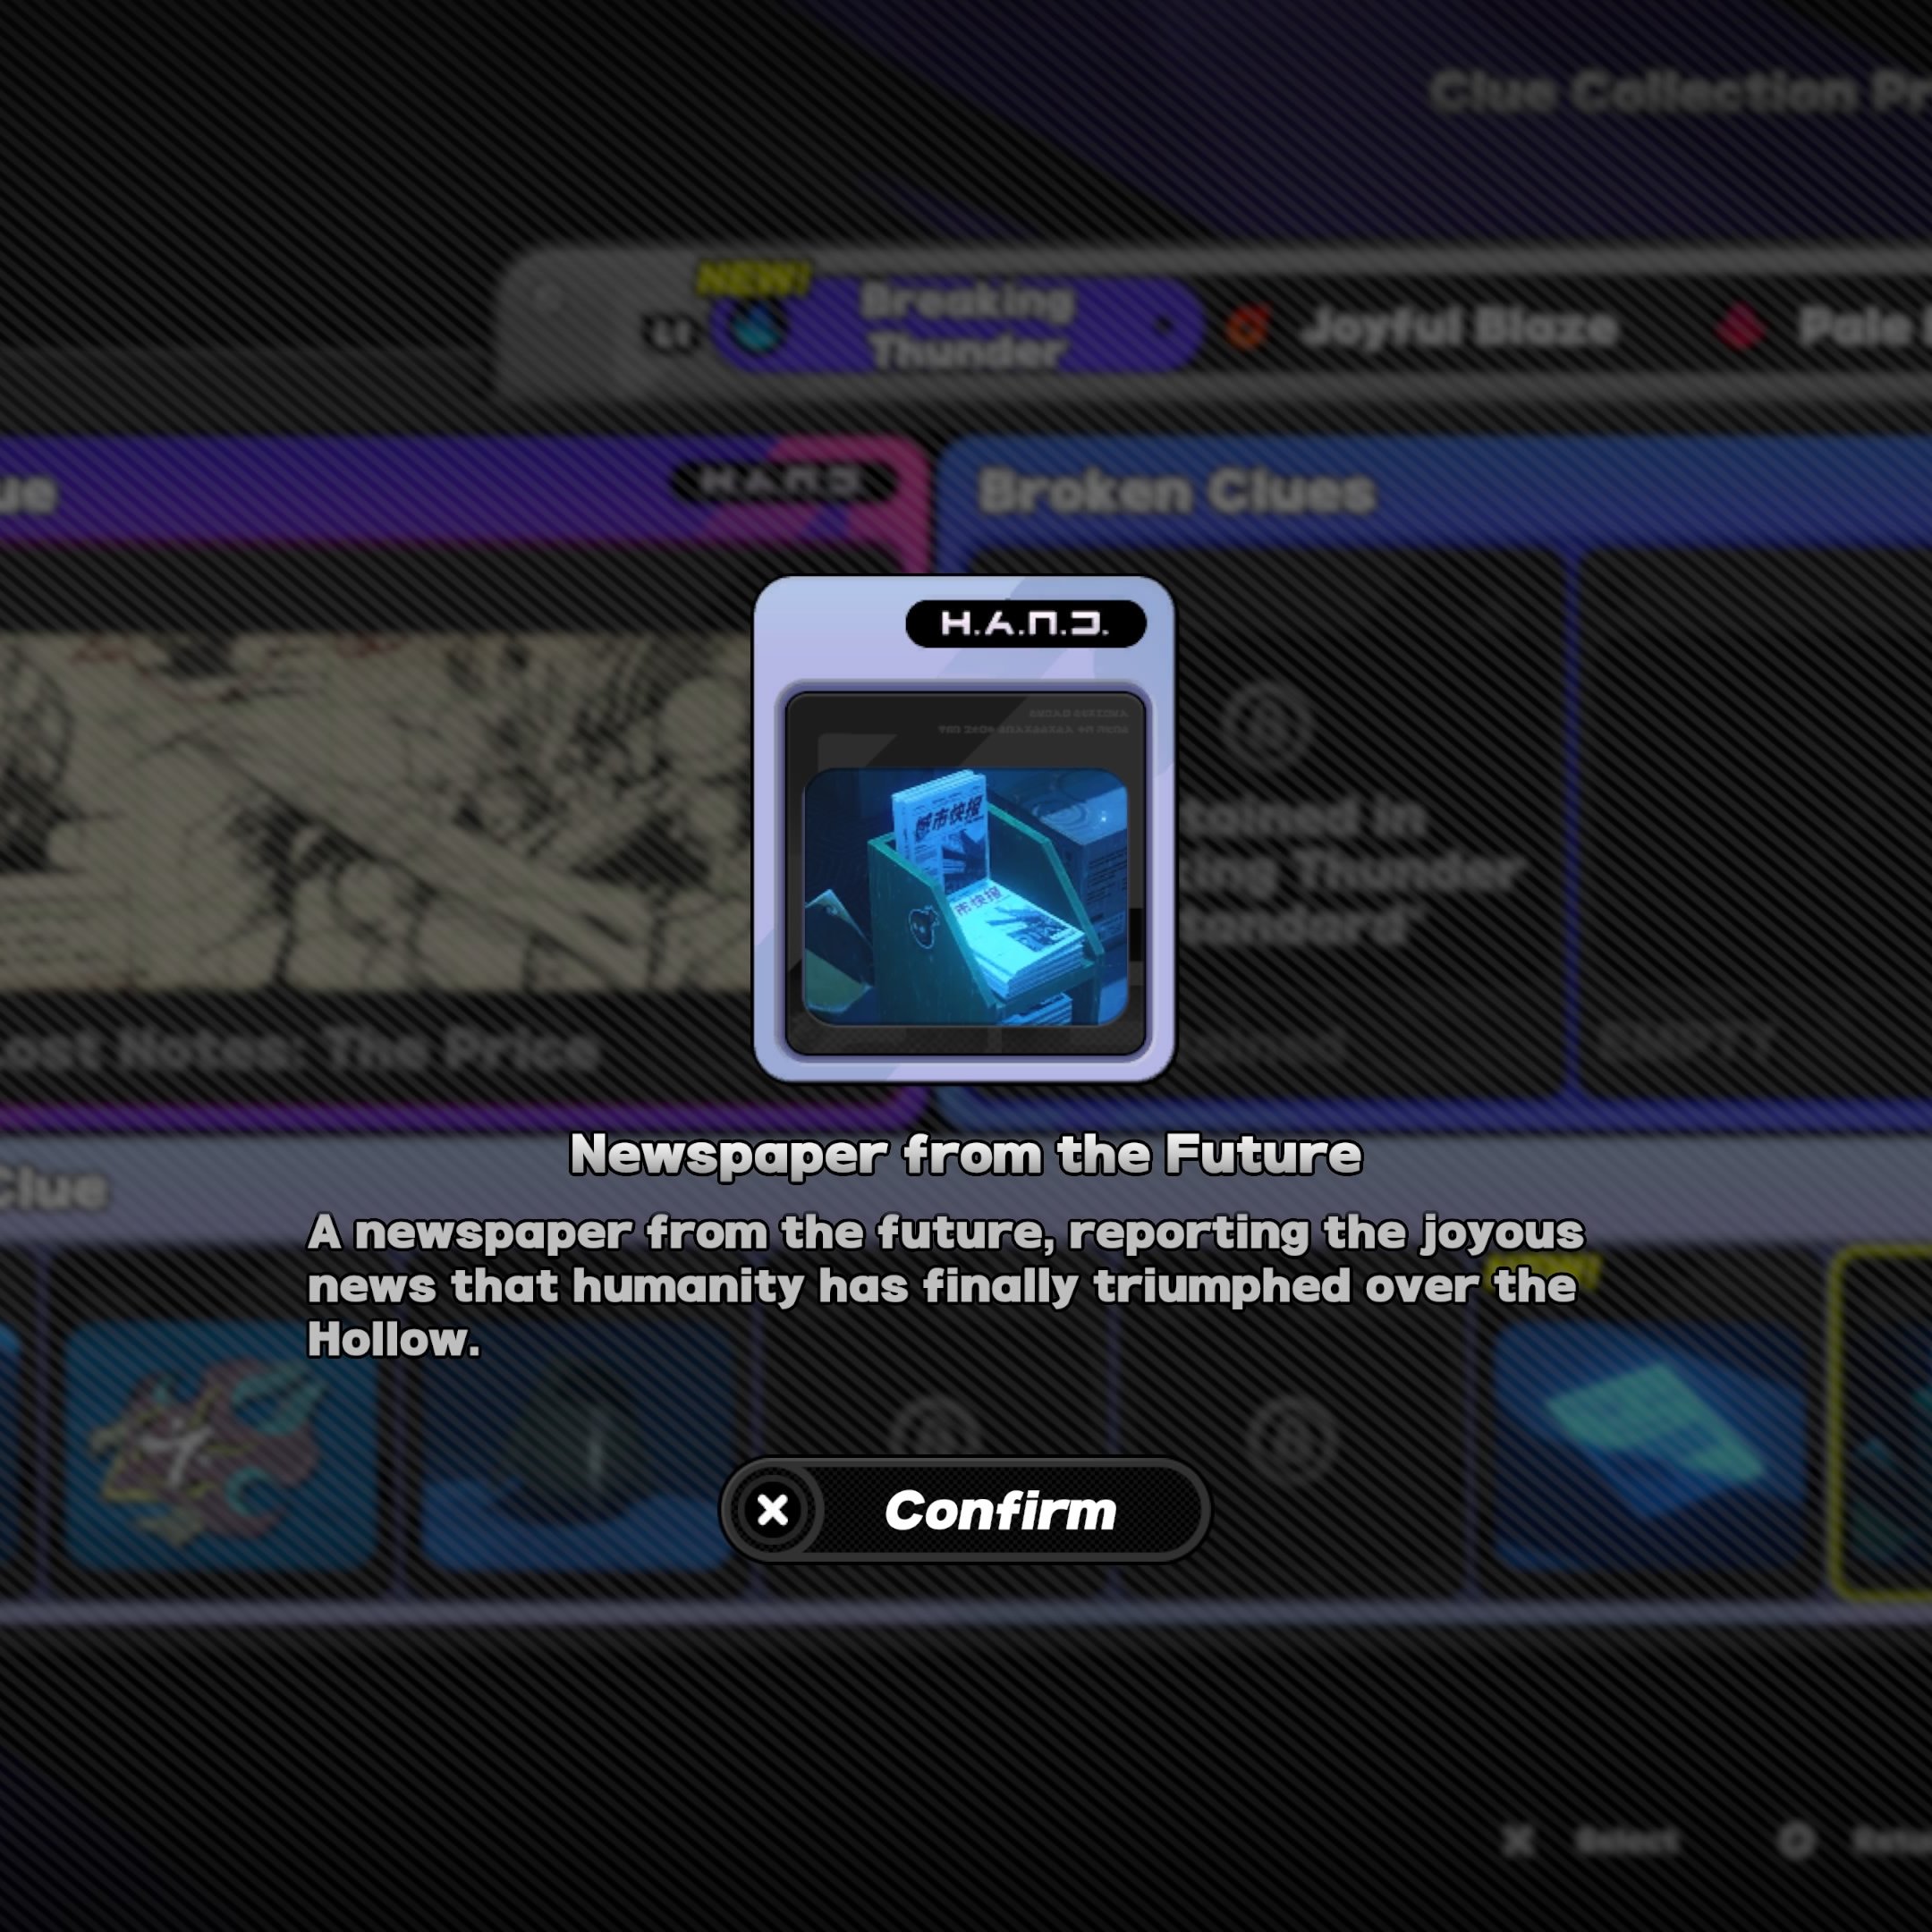
Task: Select the red diamond Pale tab icon
Action: (1741, 327)
